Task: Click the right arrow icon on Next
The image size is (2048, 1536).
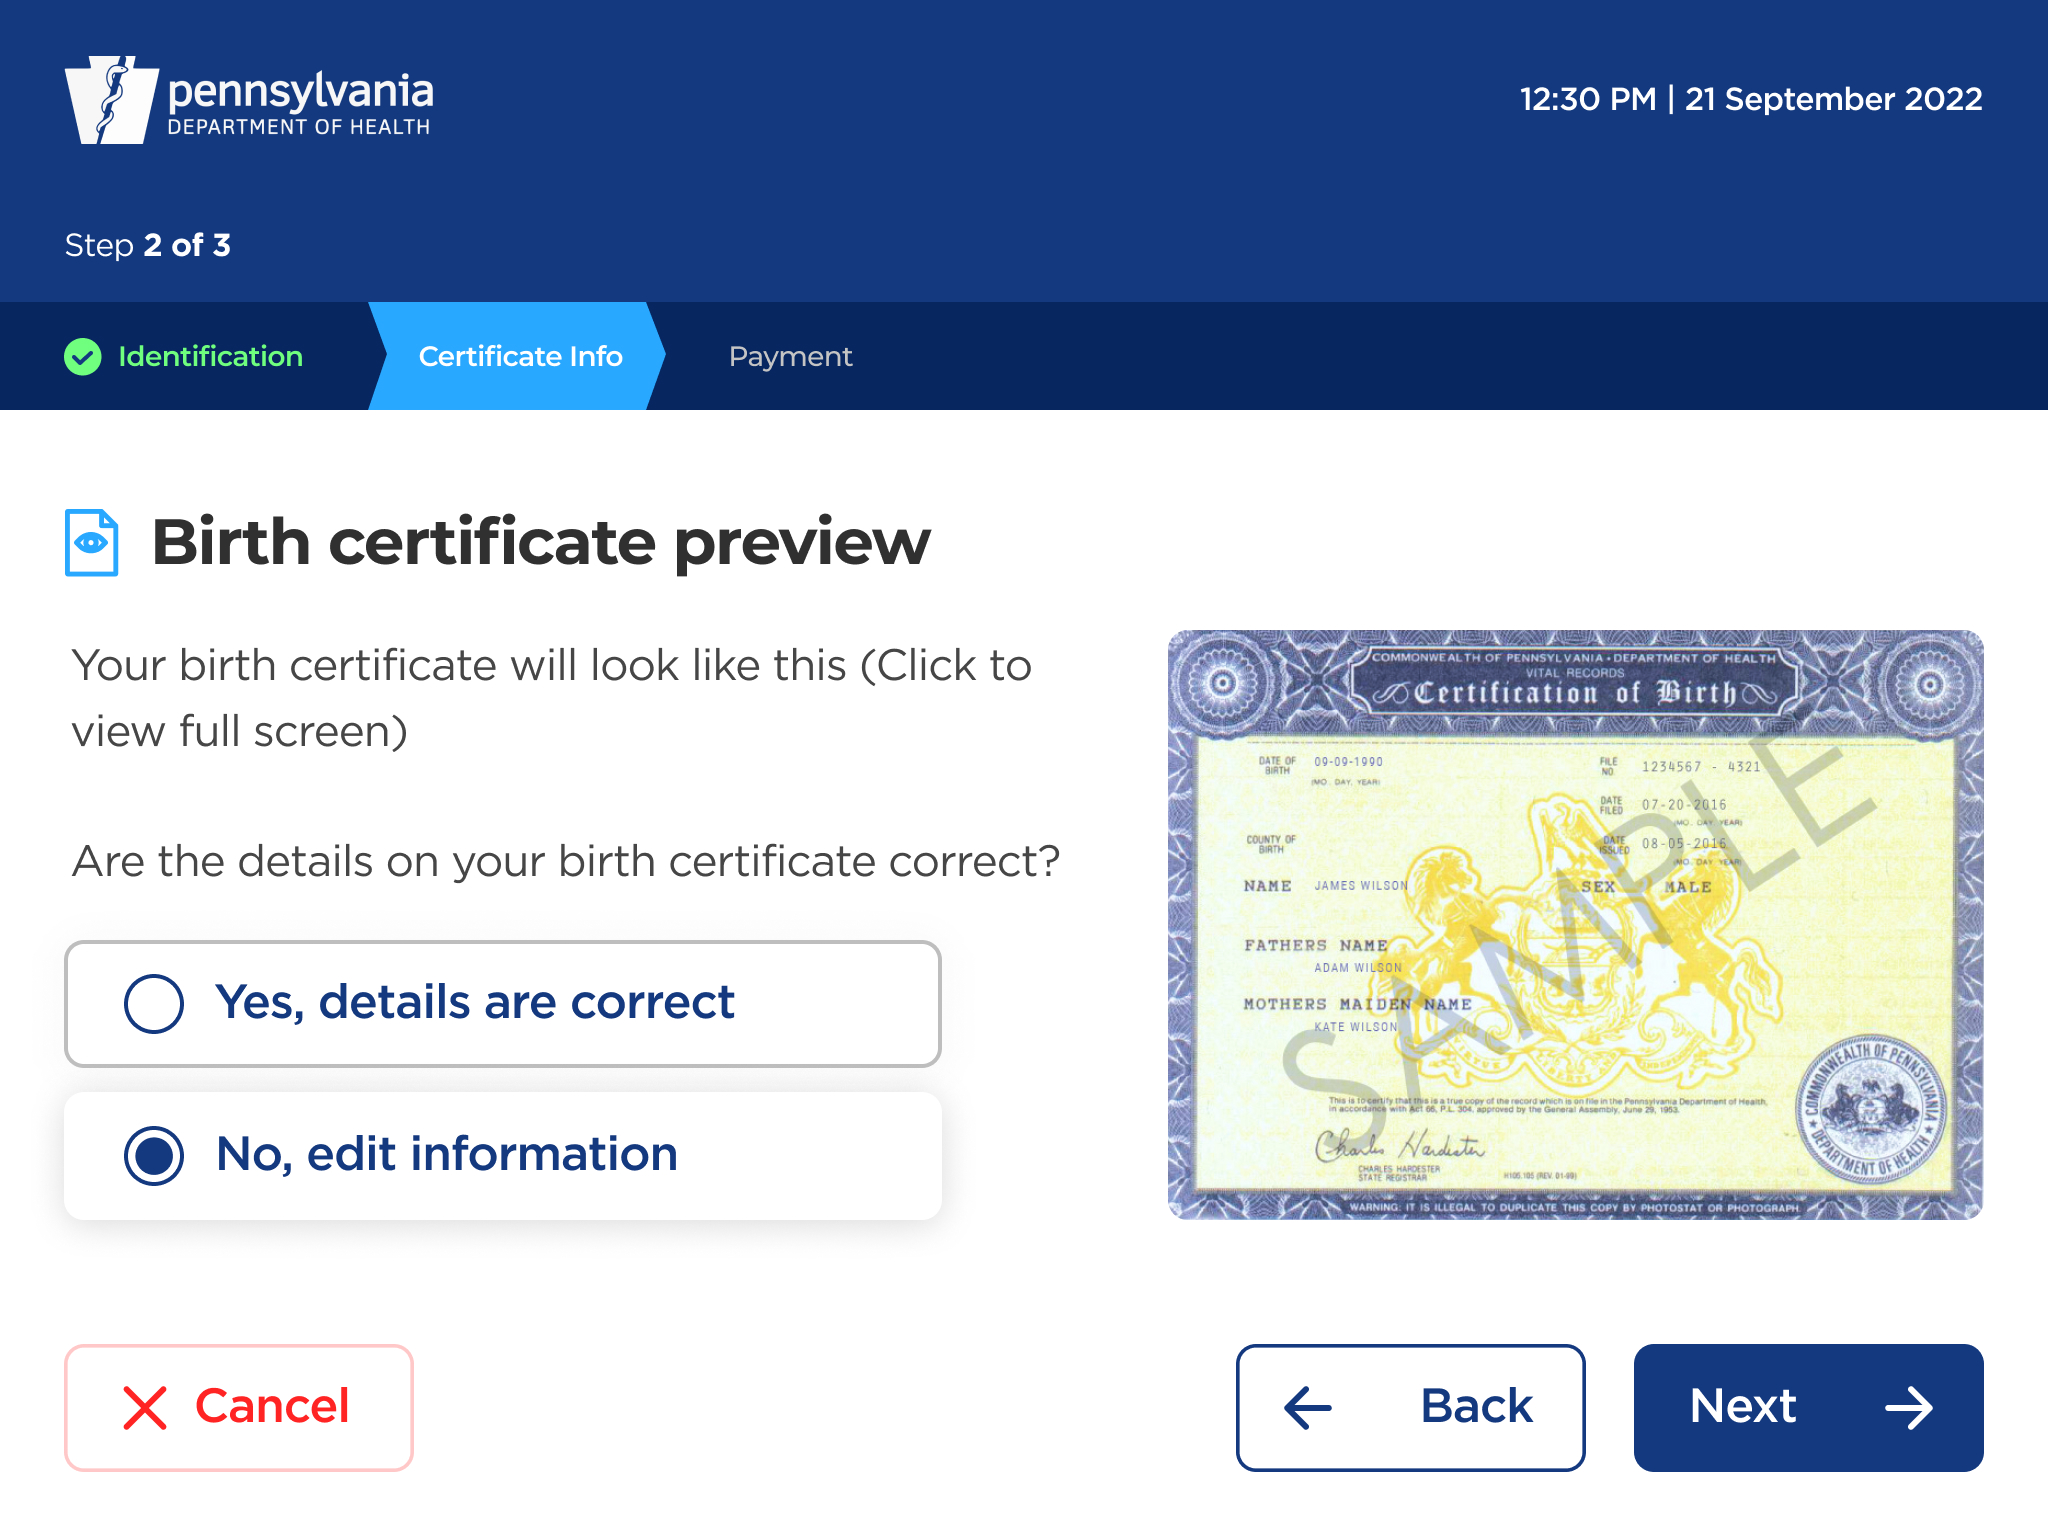Action: pyautogui.click(x=1908, y=1408)
